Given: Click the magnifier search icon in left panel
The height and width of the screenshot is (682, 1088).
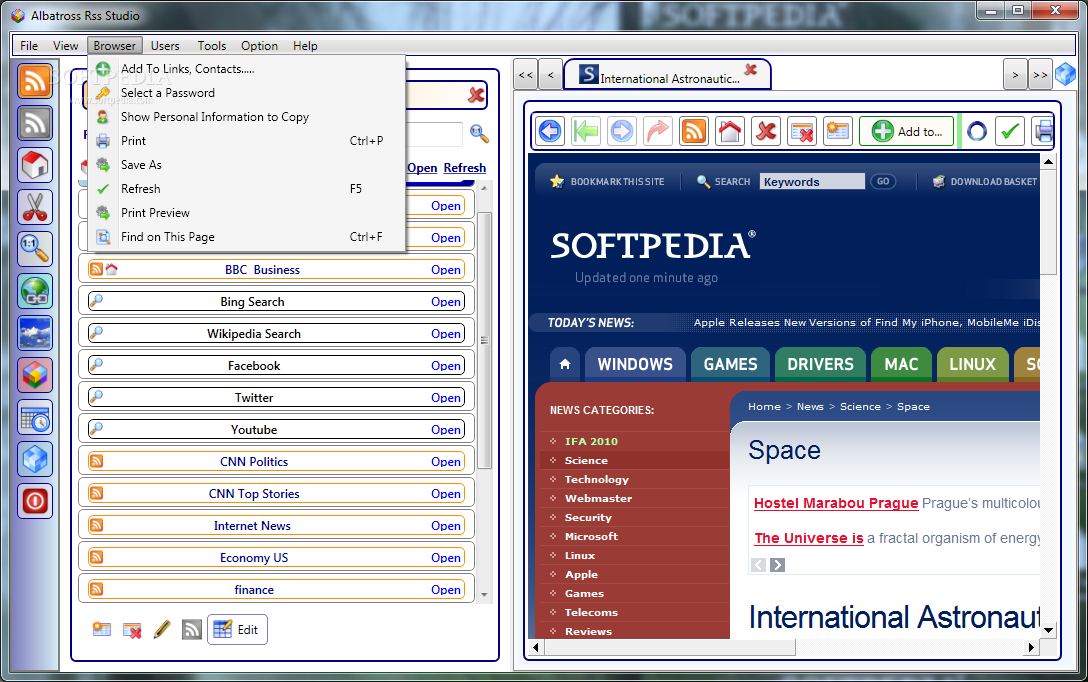Looking at the screenshot, I should click(x=479, y=133).
